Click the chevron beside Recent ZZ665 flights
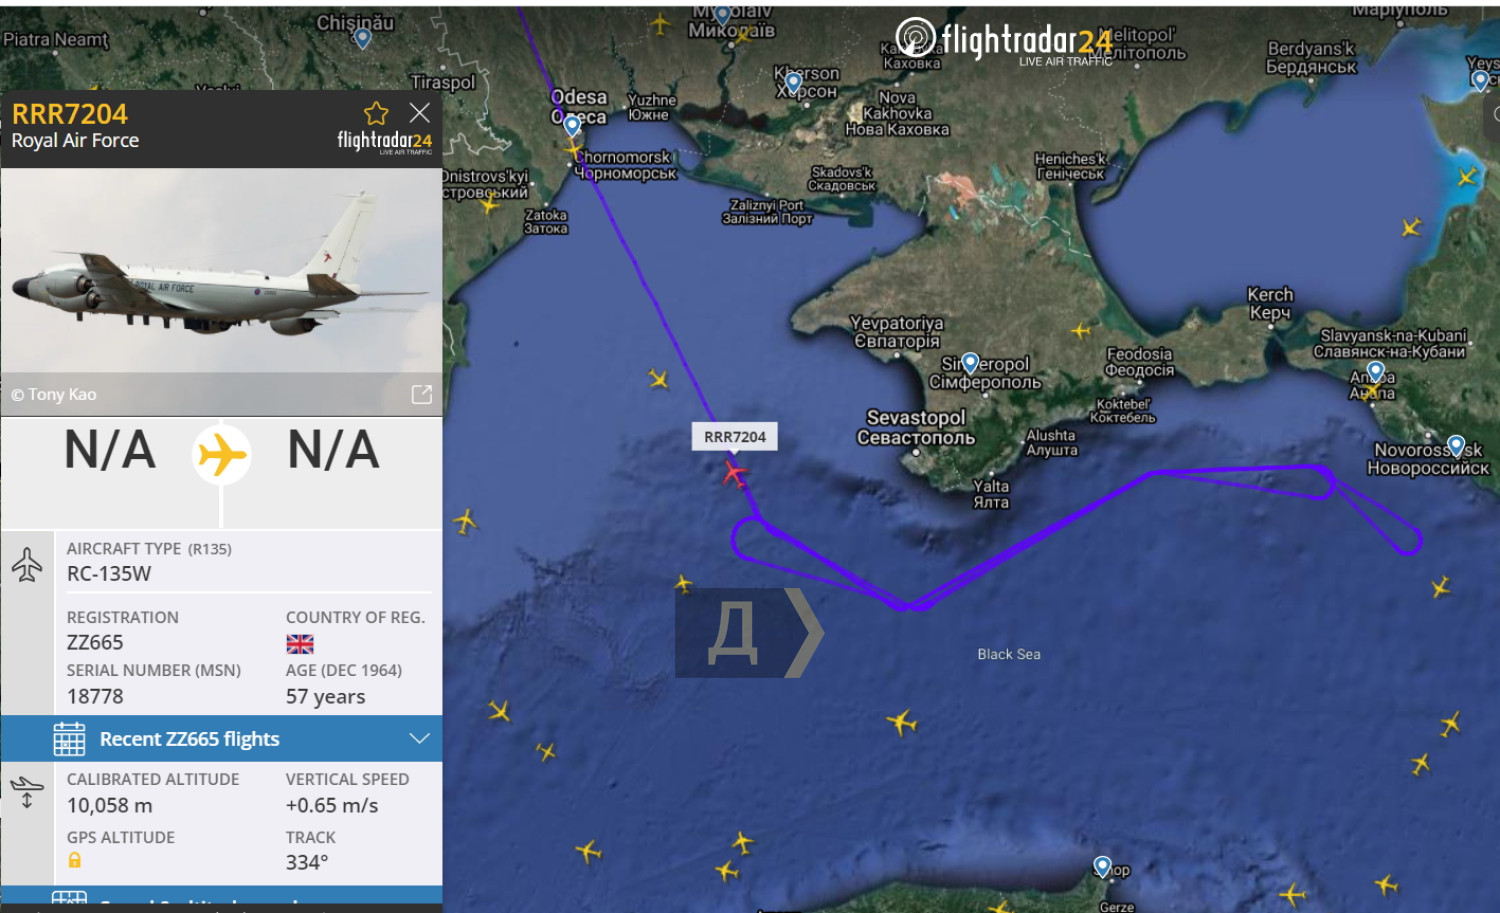1500x913 pixels. point(420,738)
